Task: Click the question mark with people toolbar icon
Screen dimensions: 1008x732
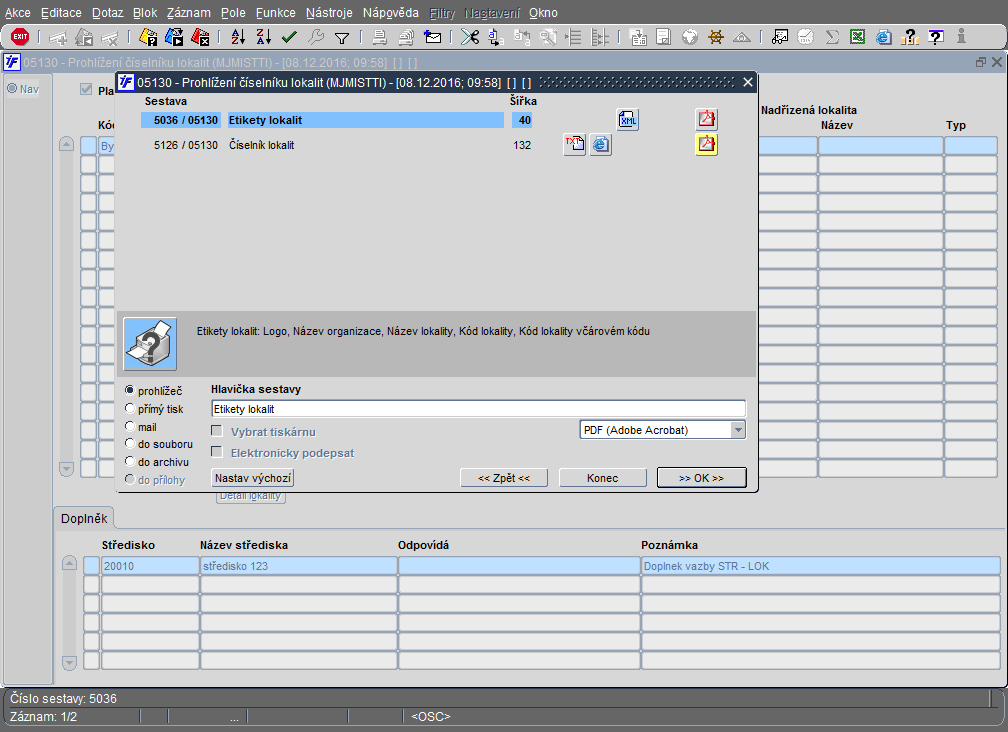Action: pyautogui.click(x=910, y=37)
